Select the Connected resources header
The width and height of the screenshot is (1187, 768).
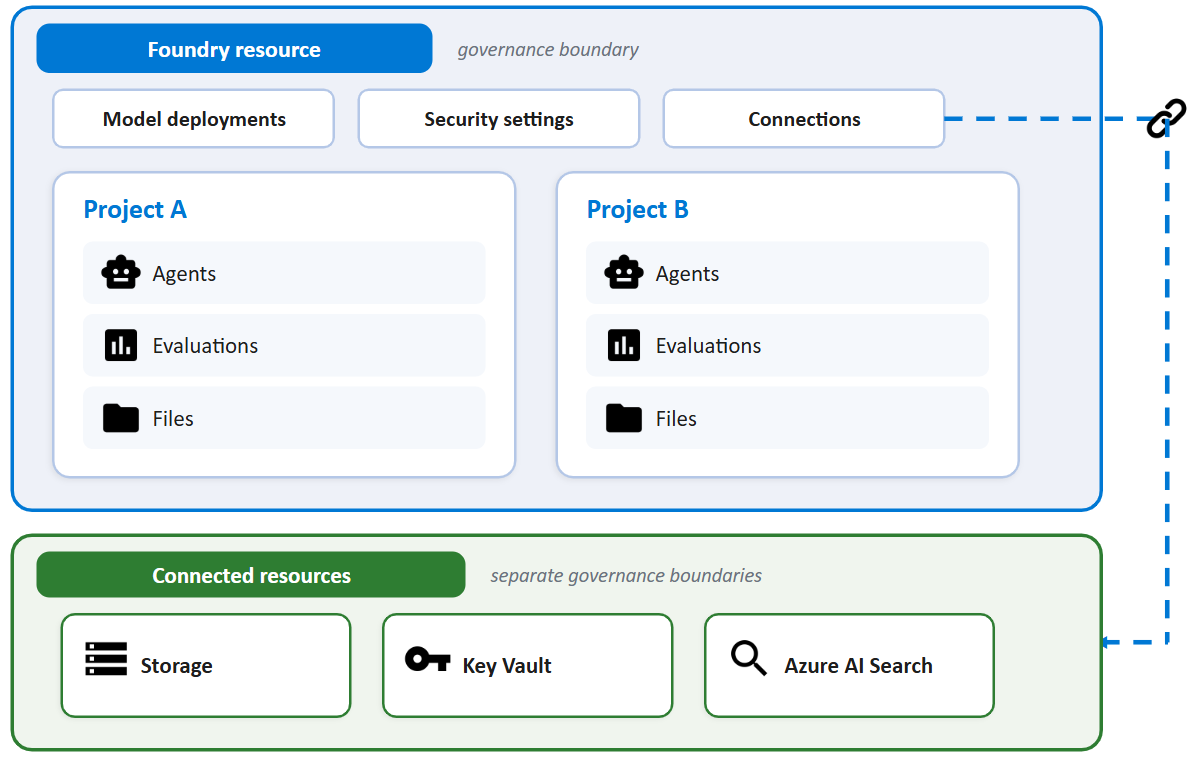251,575
